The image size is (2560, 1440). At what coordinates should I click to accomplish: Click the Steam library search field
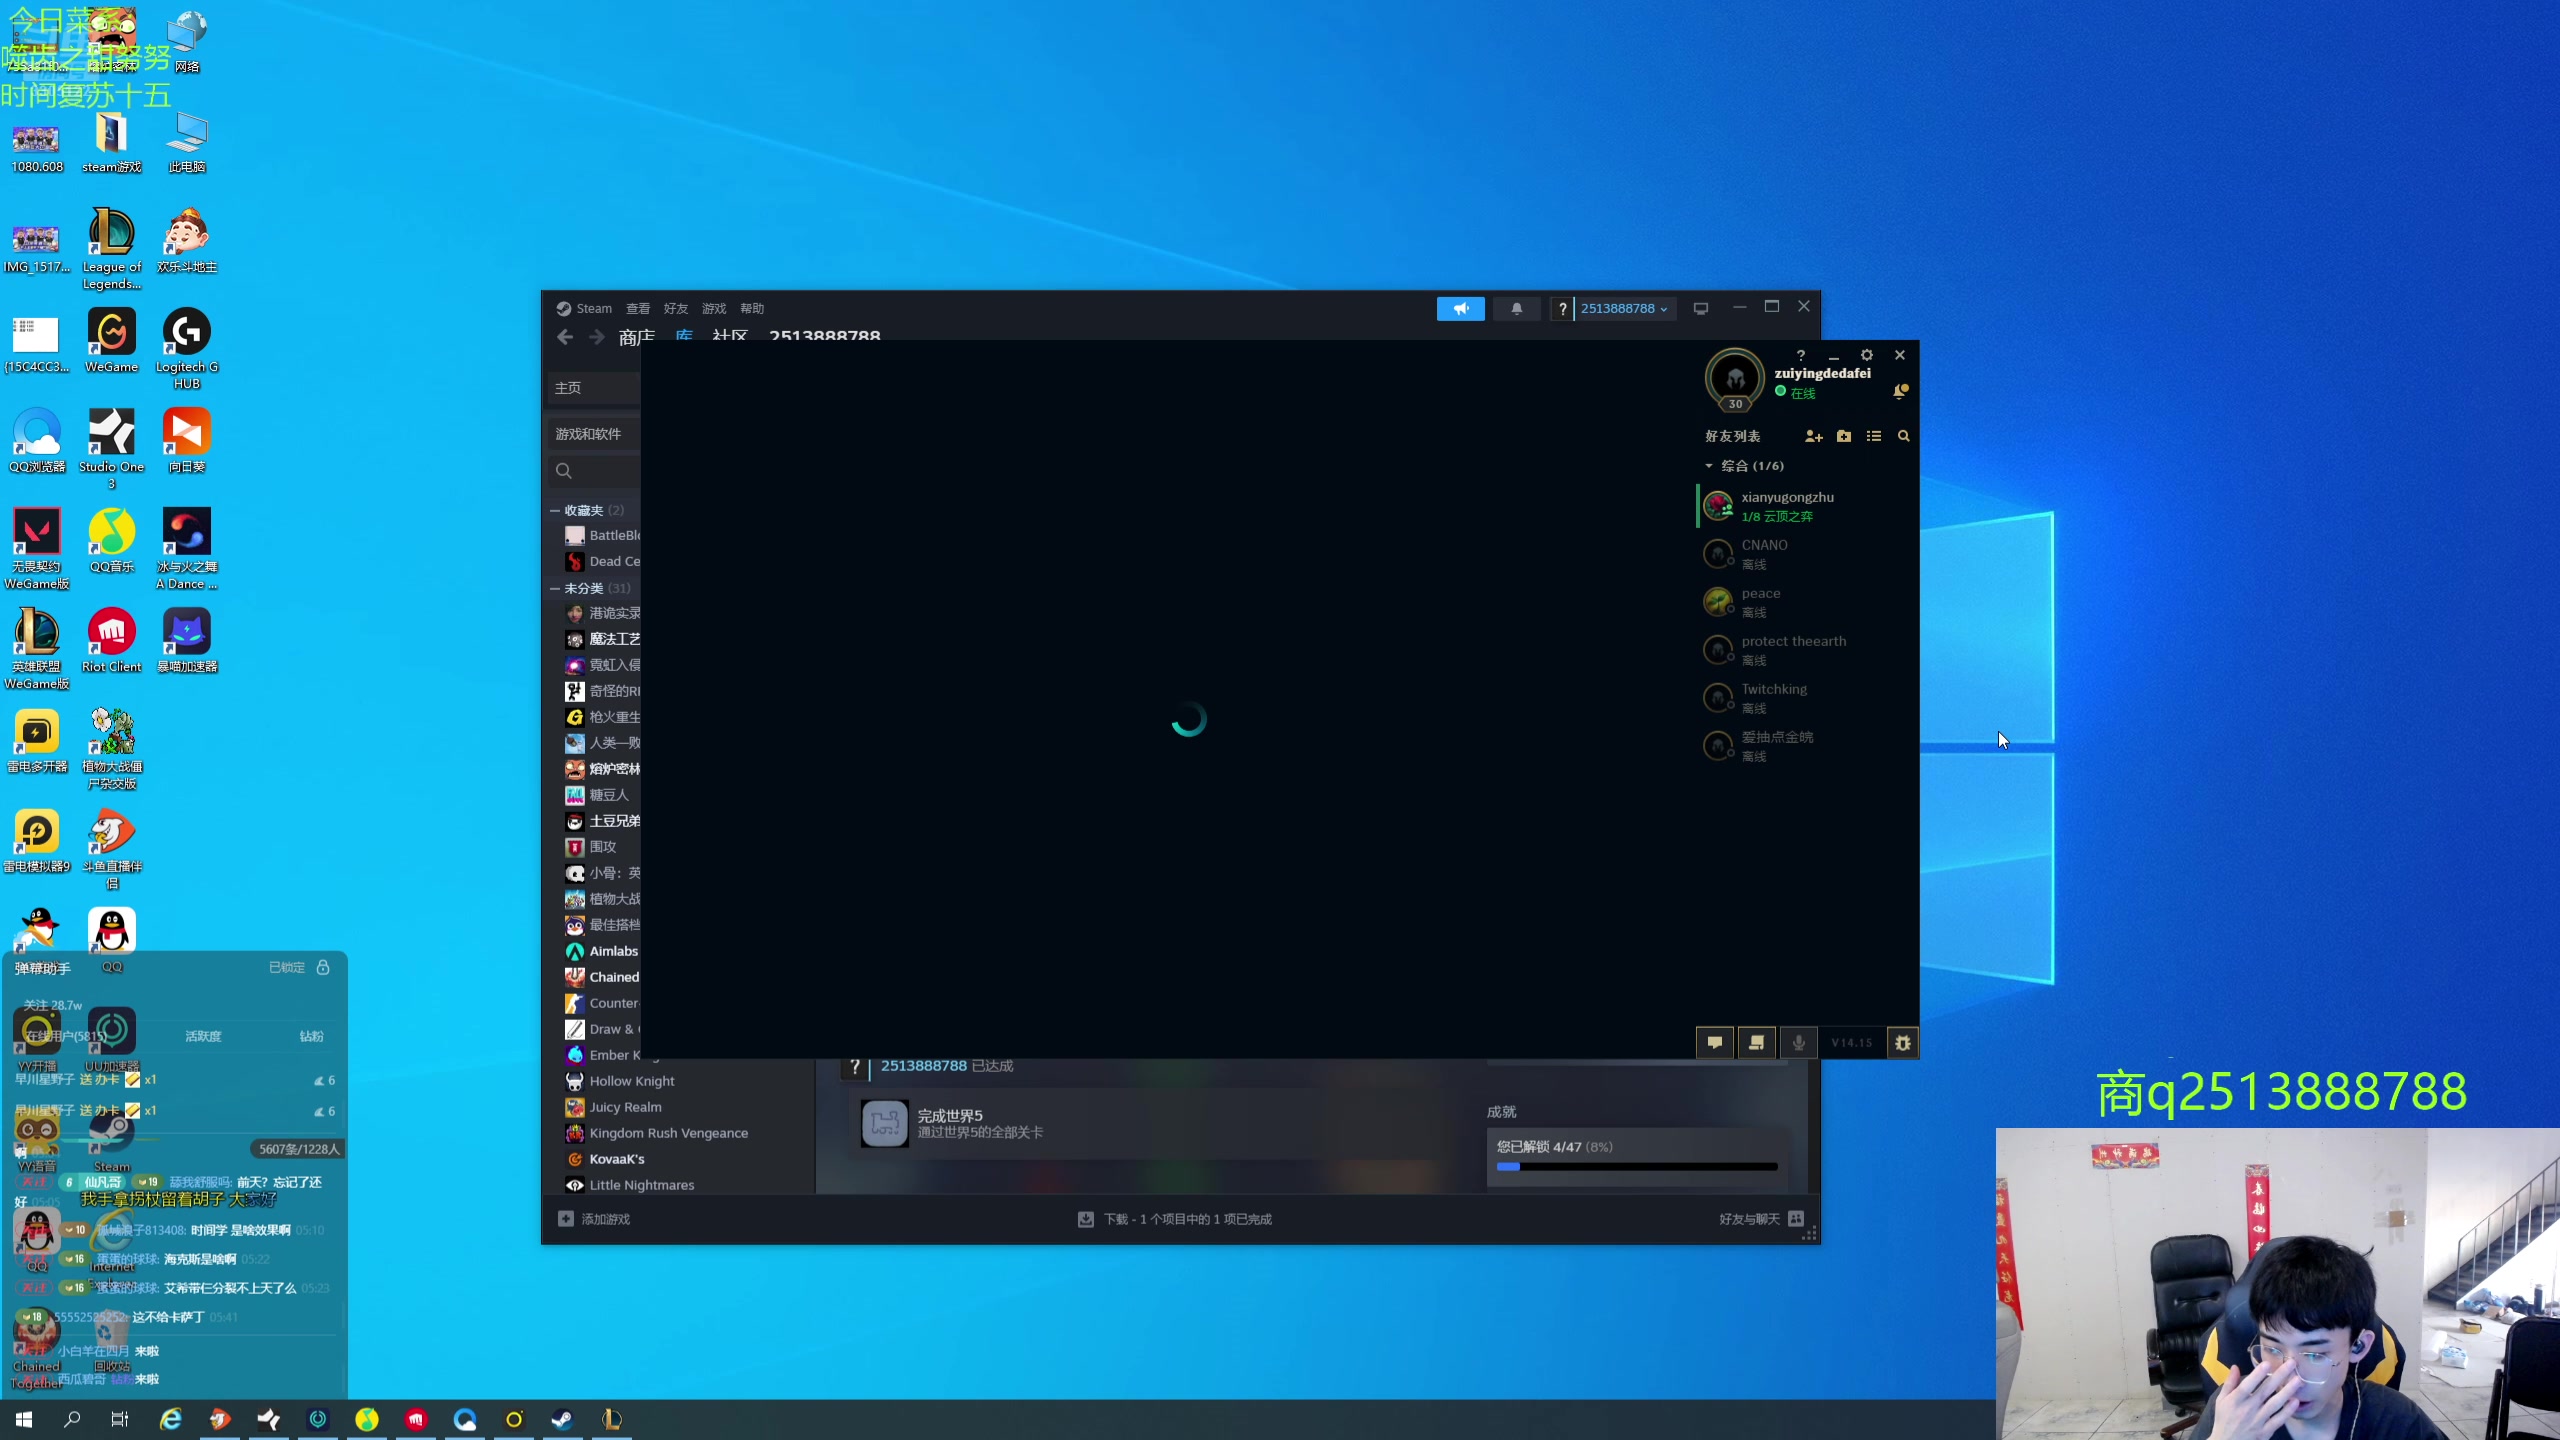coord(594,471)
